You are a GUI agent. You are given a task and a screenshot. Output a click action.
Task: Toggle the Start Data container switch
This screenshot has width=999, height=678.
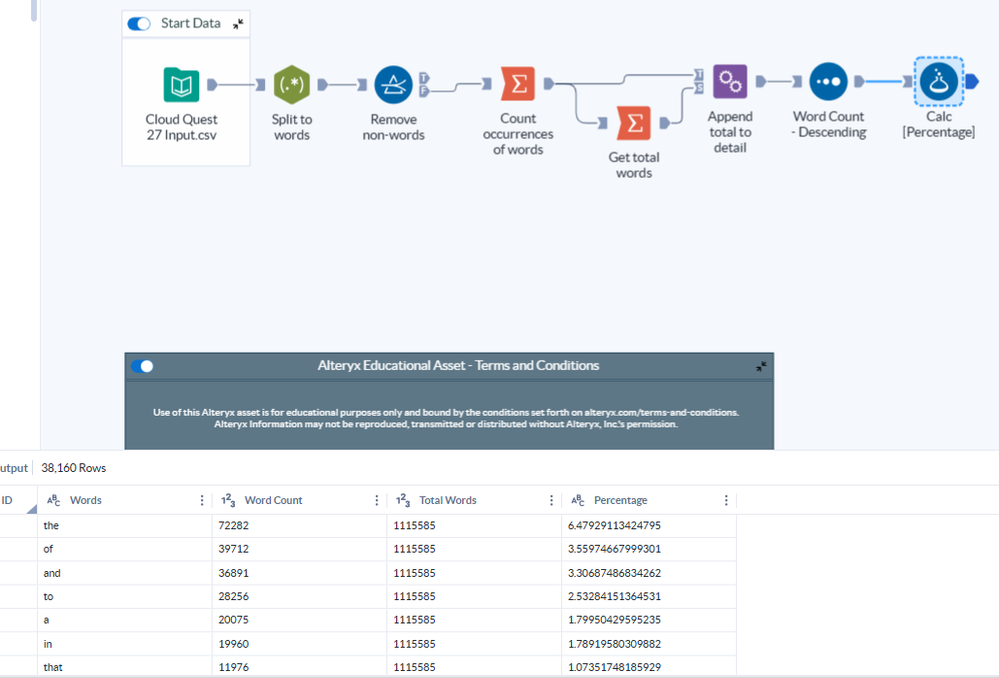point(139,23)
